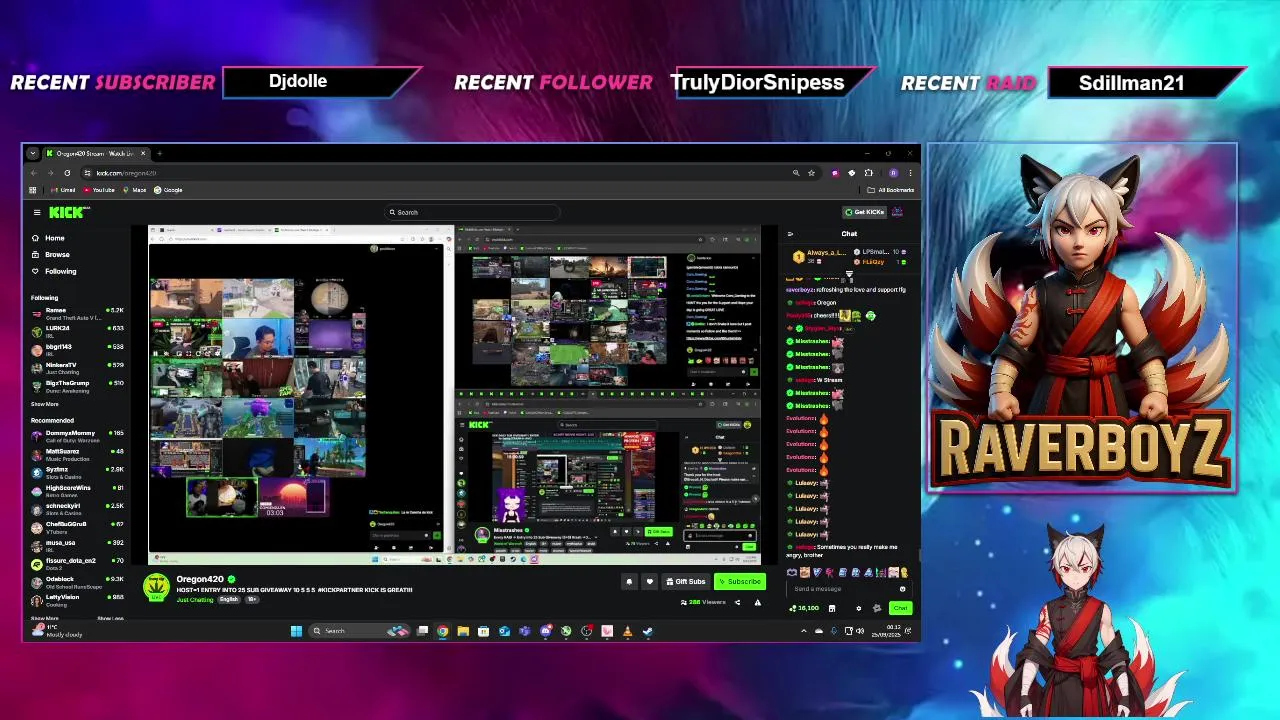This screenshot has height=720, width=1280.
Task: Open schneckyirl recommended channel
Action: (x=78, y=508)
